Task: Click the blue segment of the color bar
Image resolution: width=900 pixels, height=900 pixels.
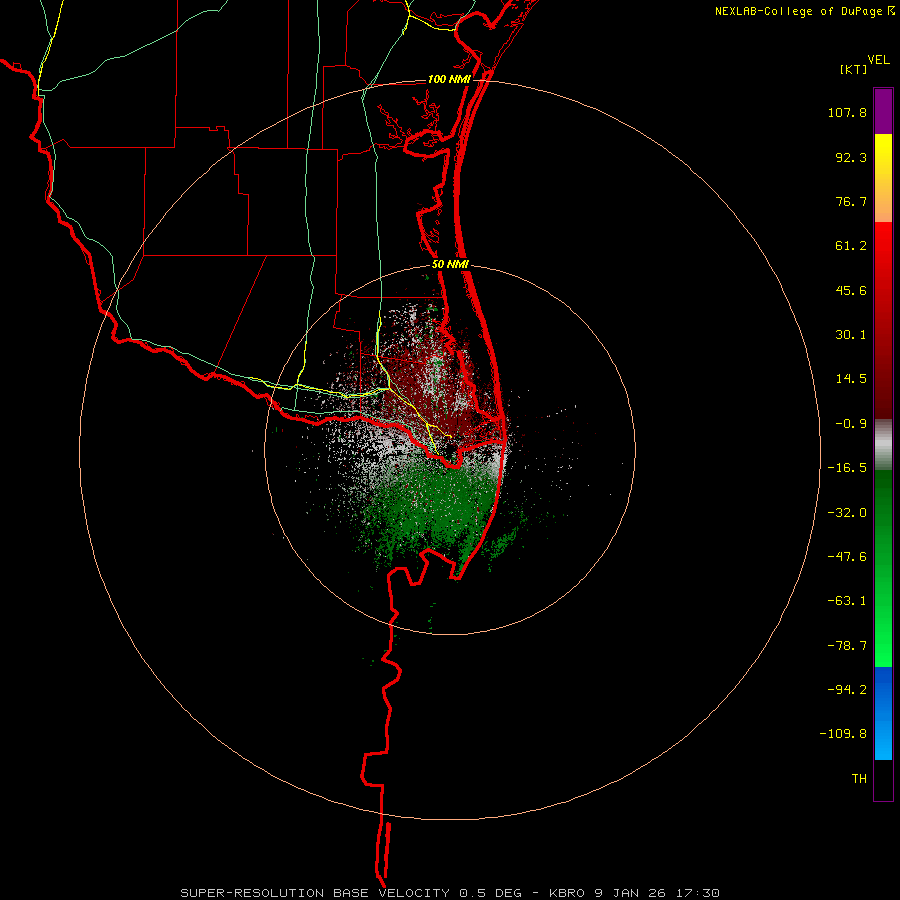Action: pos(883,713)
